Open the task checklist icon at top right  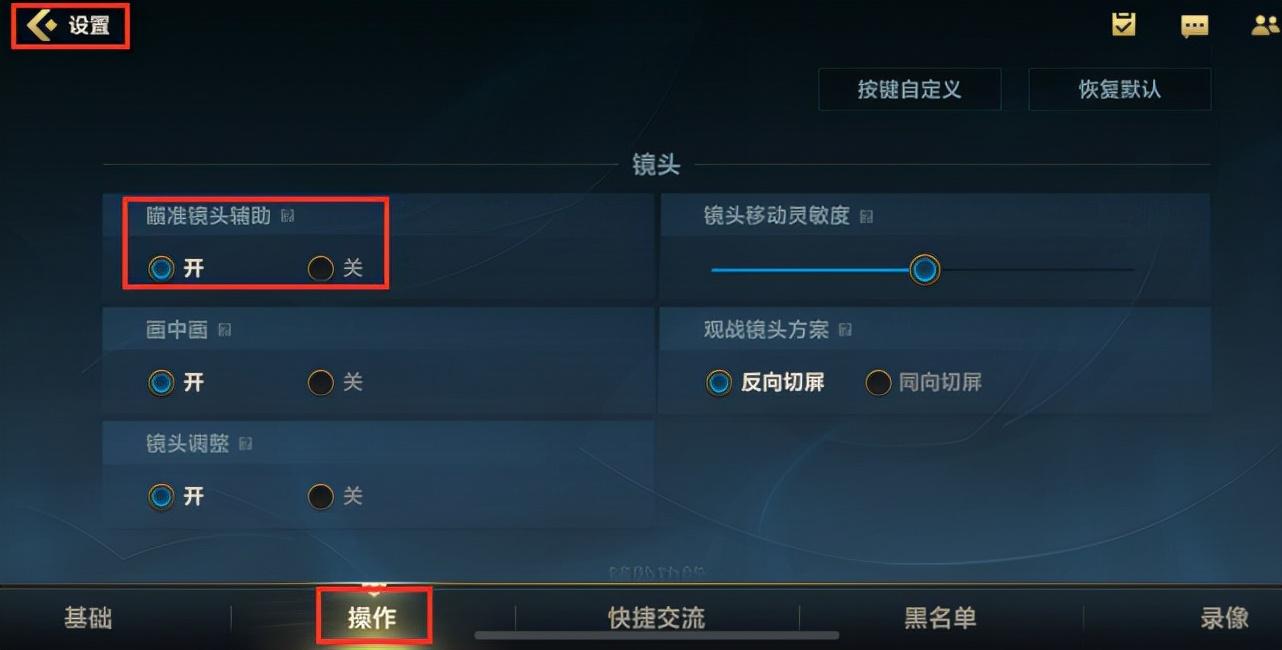1124,25
